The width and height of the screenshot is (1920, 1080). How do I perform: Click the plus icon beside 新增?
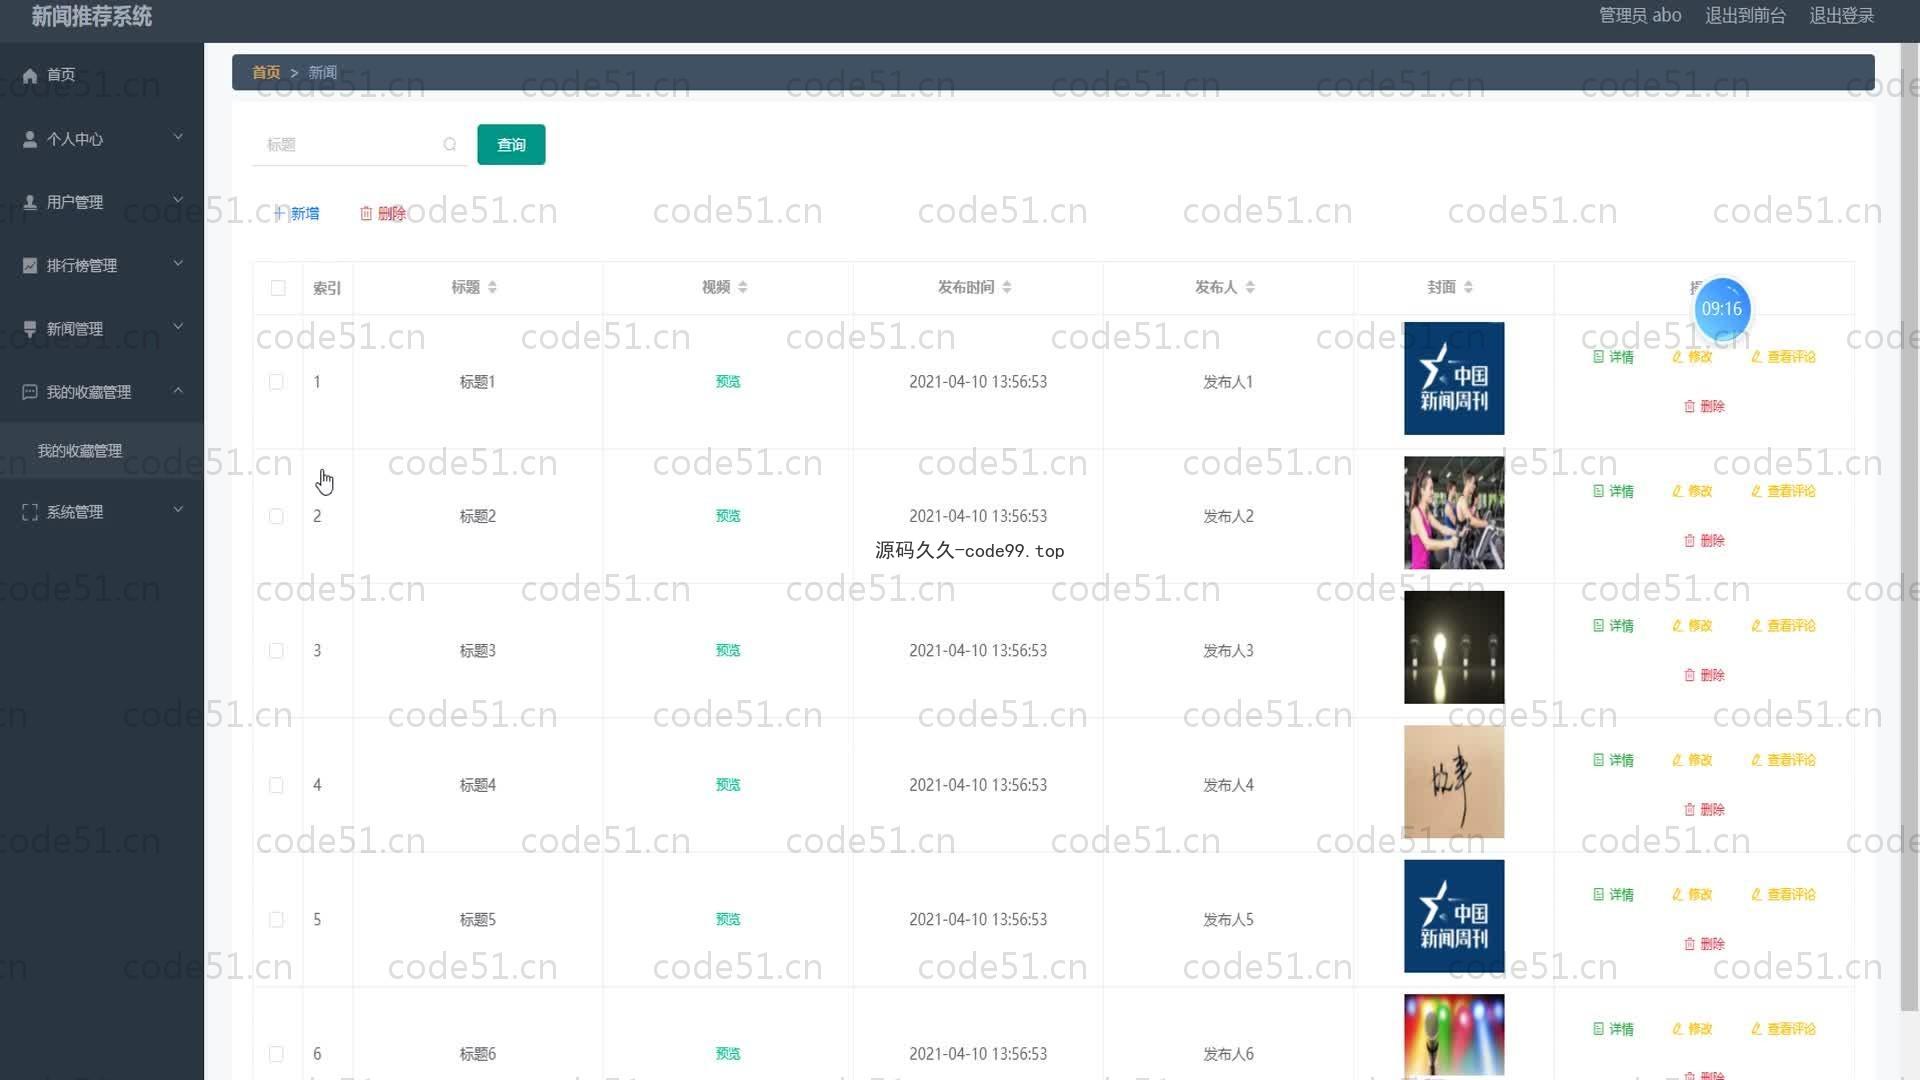280,214
